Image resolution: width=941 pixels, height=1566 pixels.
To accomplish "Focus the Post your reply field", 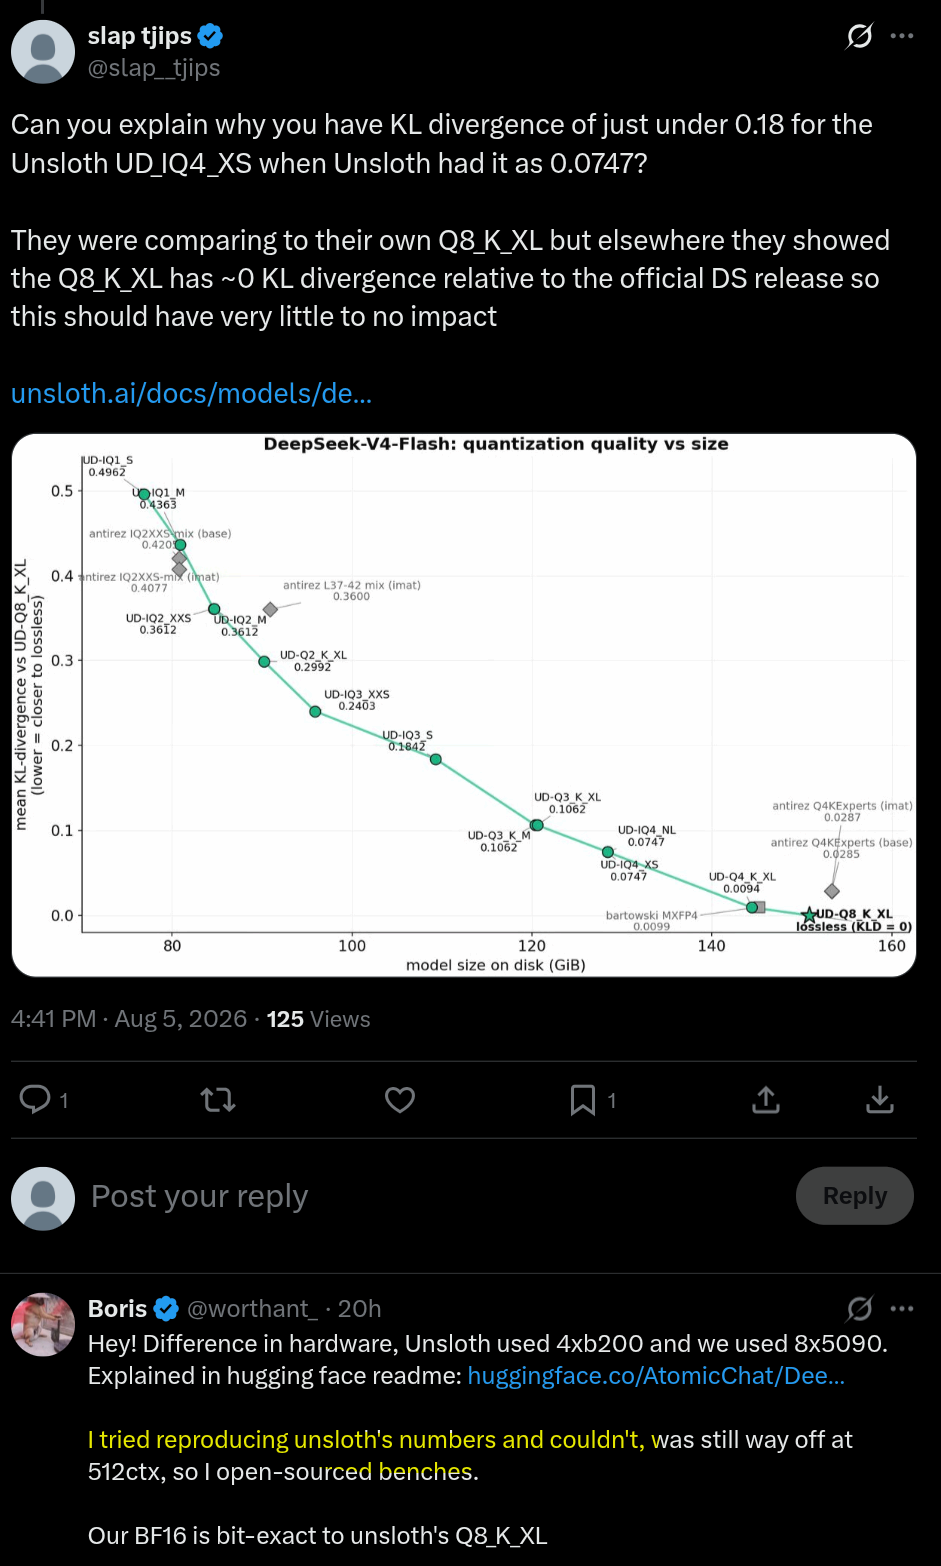I will (x=430, y=1196).
